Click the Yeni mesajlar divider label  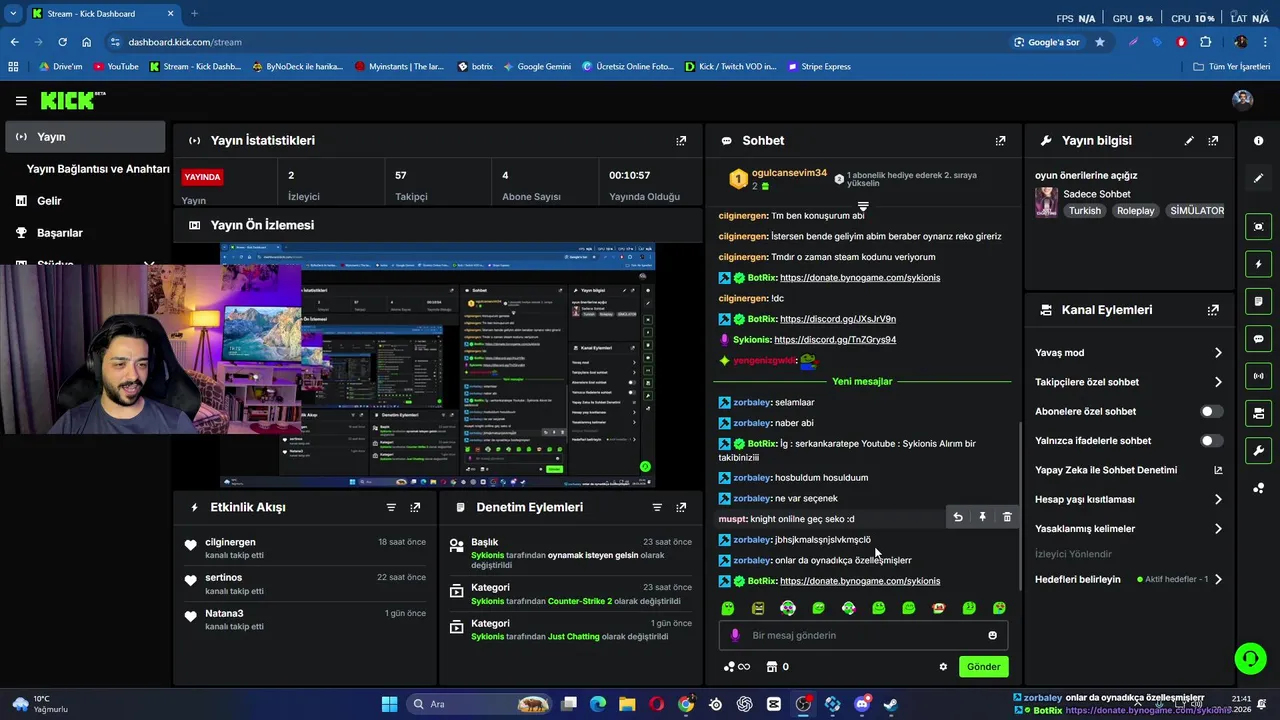pyautogui.click(x=862, y=381)
